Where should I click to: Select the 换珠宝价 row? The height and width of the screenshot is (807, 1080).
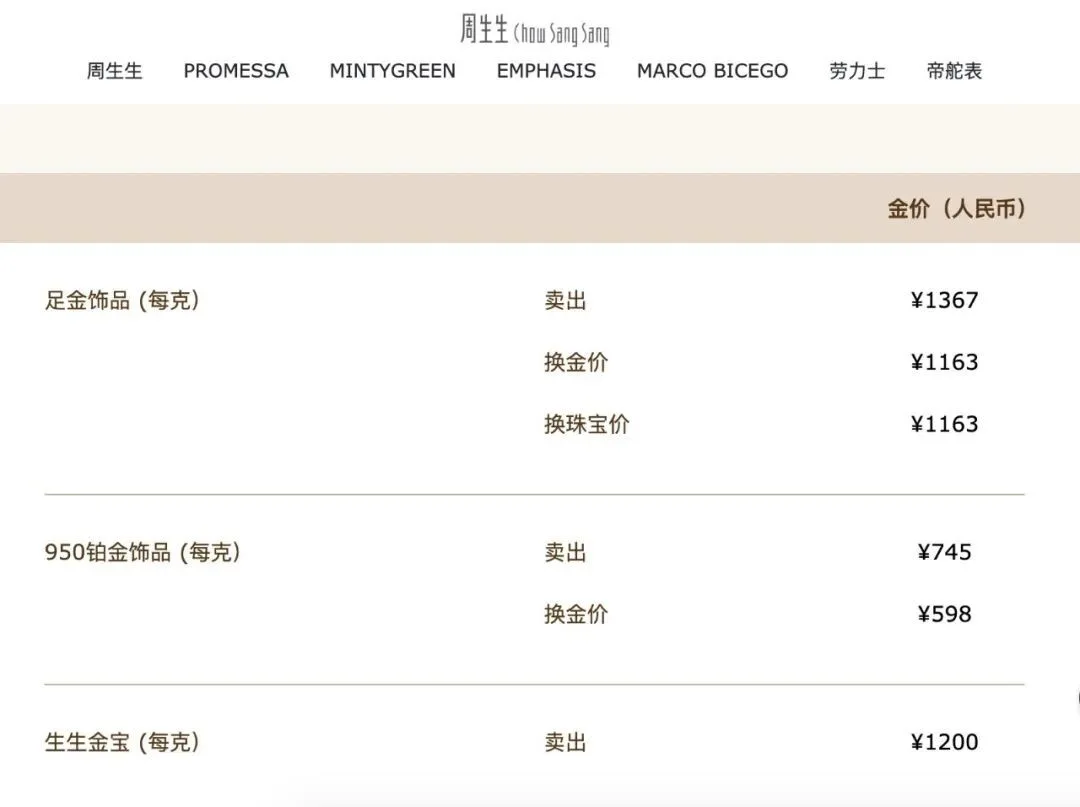(587, 424)
